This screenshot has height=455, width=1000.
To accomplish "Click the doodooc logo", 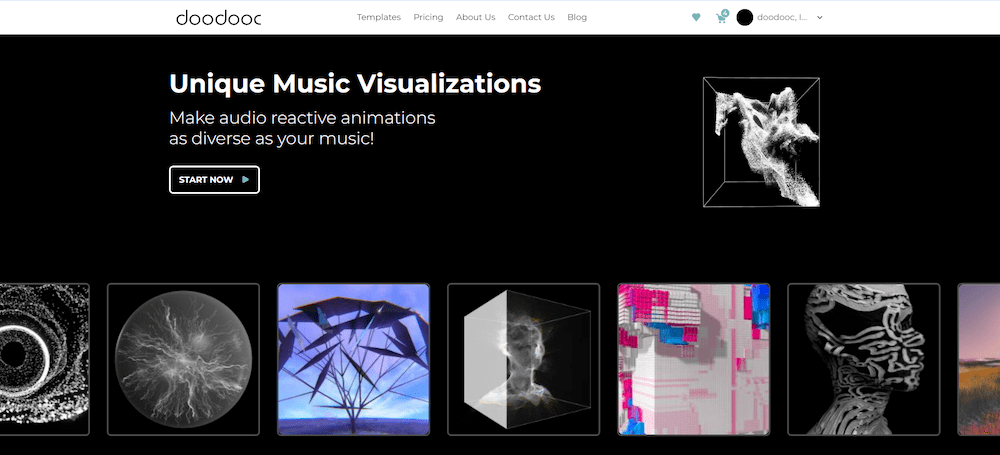I will tap(218, 17).
